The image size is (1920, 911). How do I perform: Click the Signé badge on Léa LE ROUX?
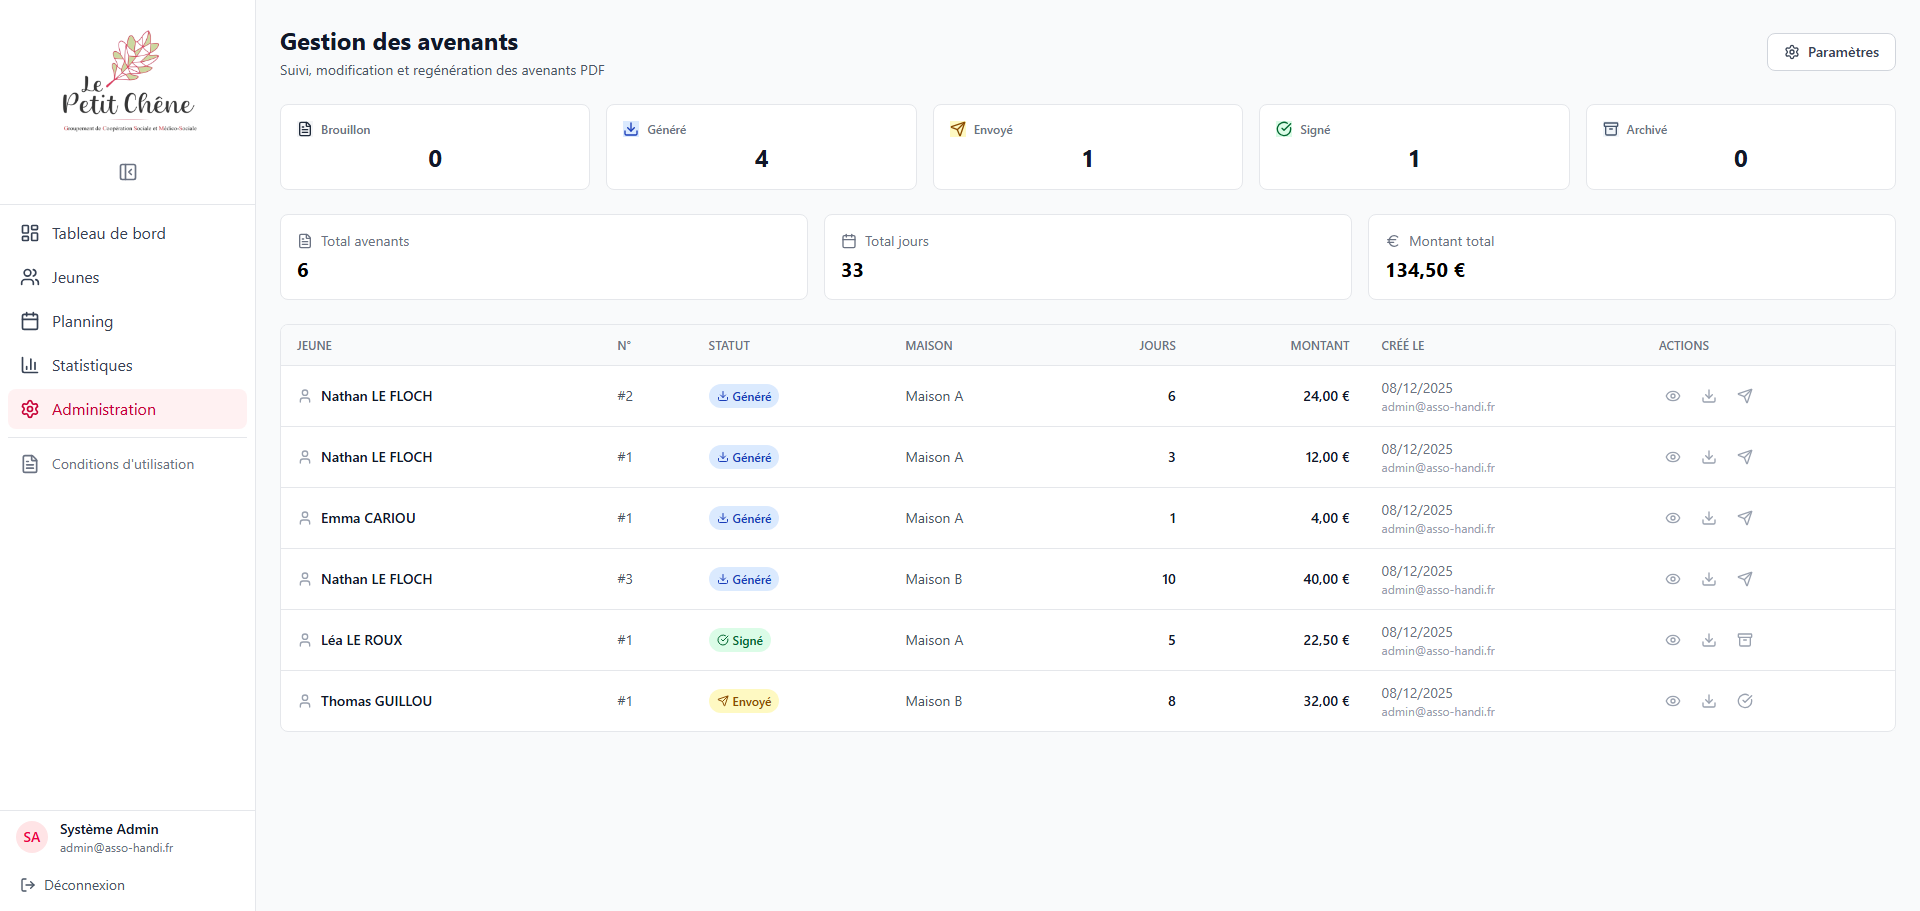(739, 640)
